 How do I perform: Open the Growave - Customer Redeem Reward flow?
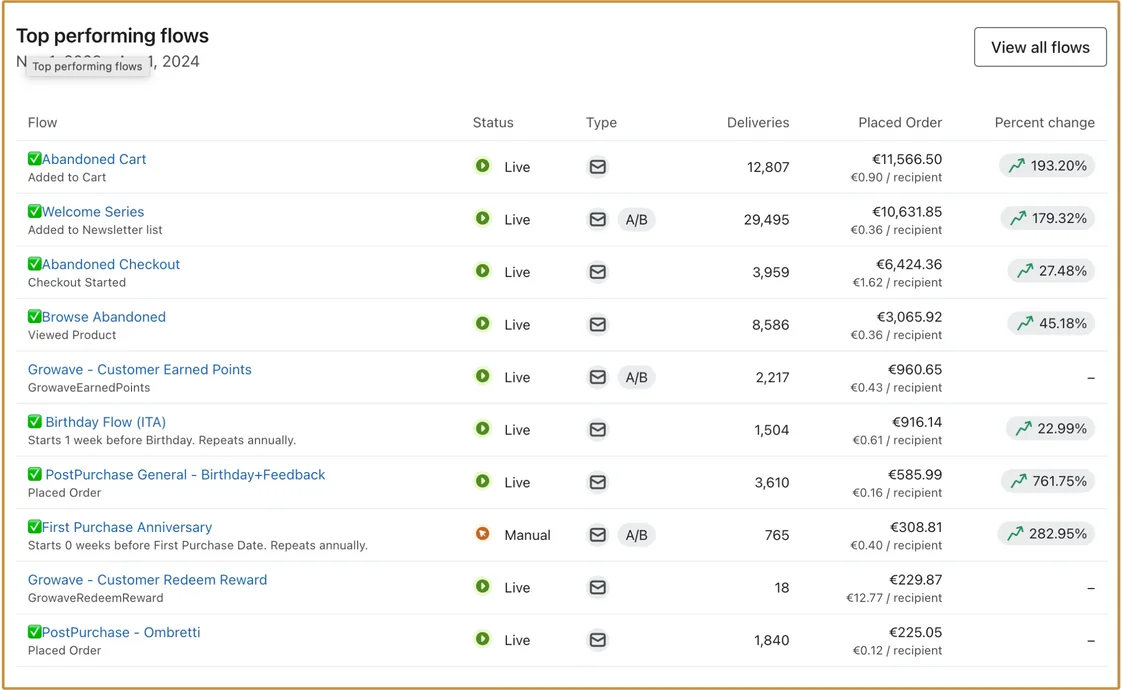147,580
